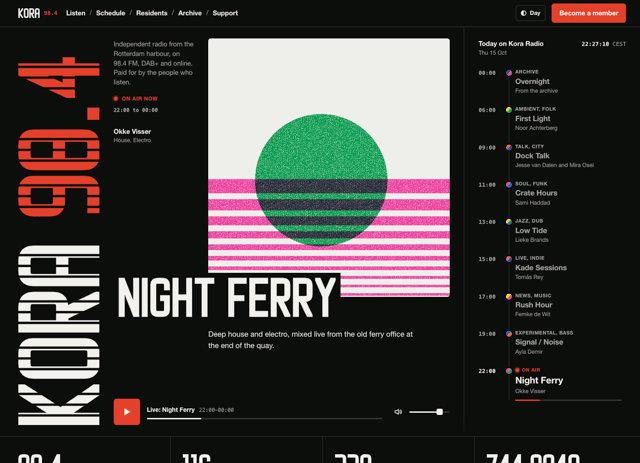Click resident name Okke Visser under On Air
The image size is (640, 463).
[132, 131]
